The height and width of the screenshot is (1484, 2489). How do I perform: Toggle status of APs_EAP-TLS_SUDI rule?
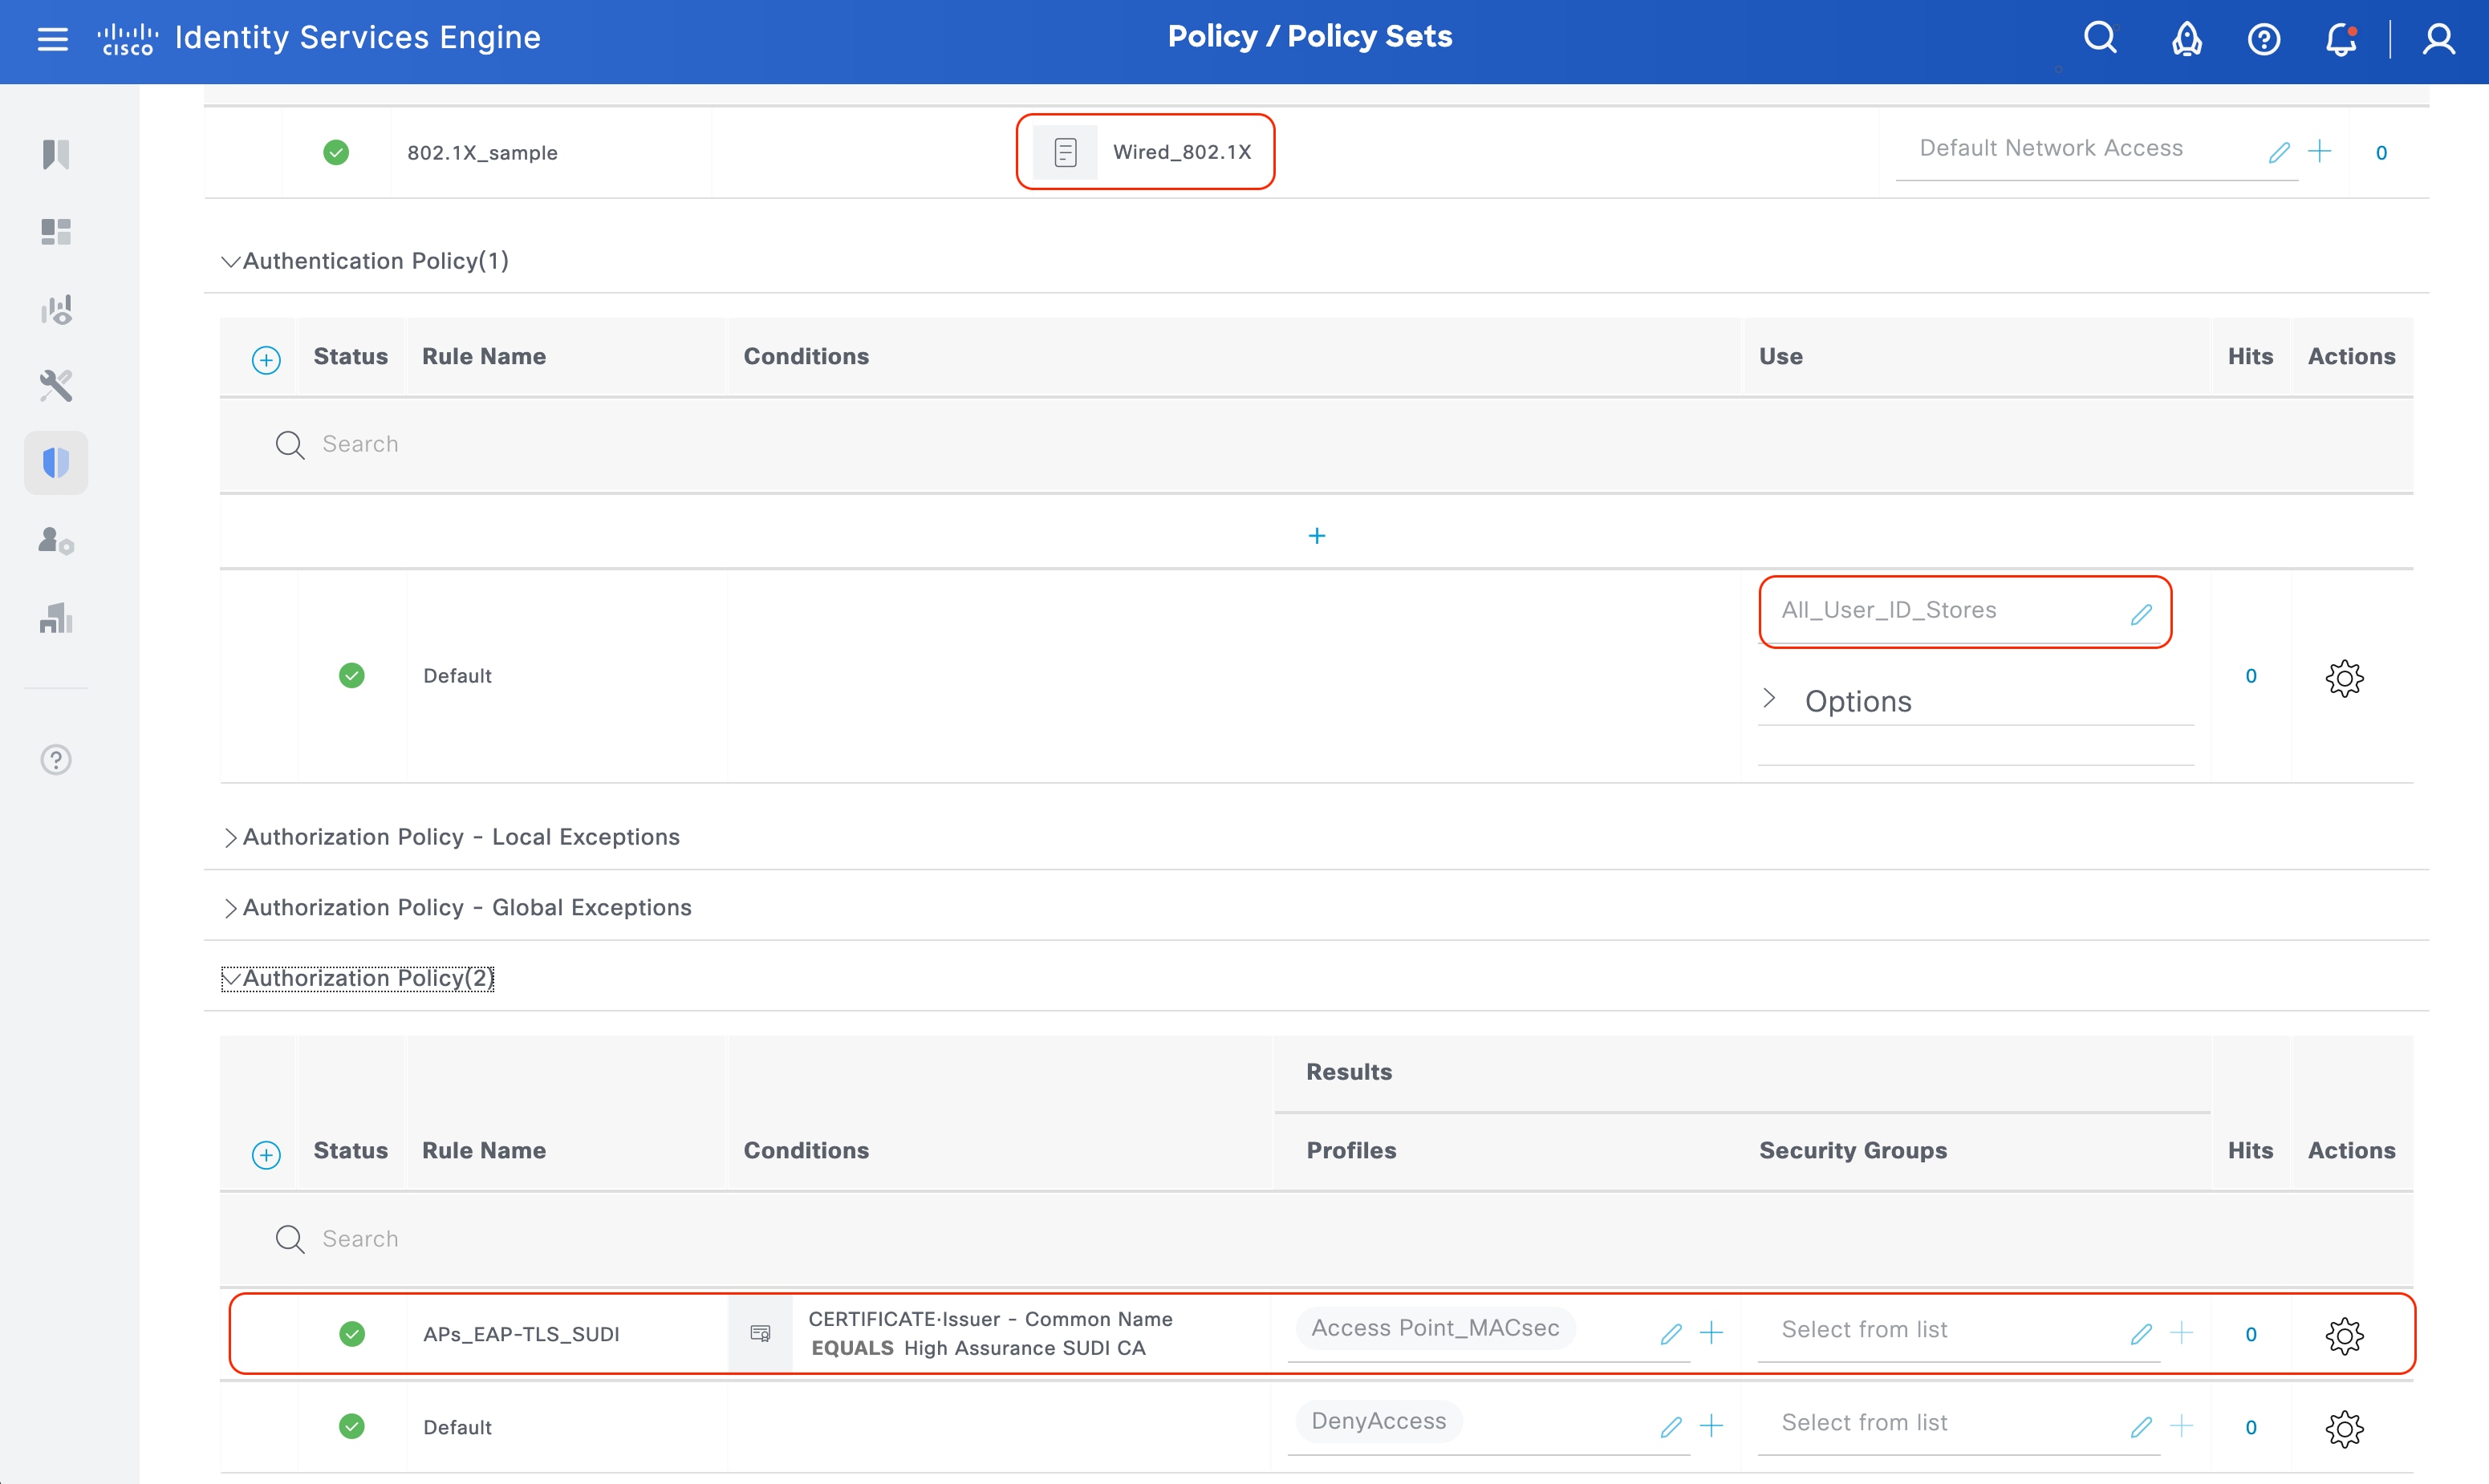coord(352,1334)
